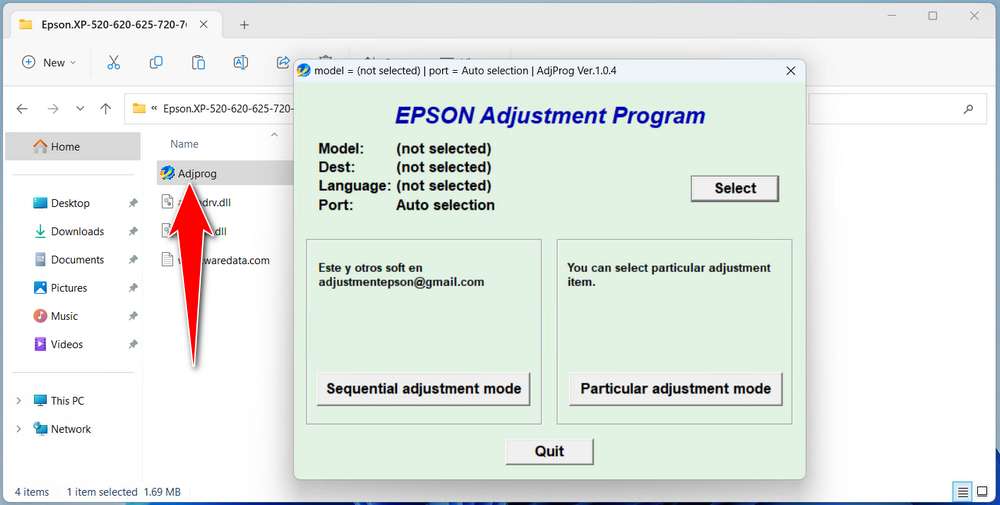Image resolution: width=1000 pixels, height=505 pixels.
Task: Add a new Explorer tab
Action: [x=244, y=24]
